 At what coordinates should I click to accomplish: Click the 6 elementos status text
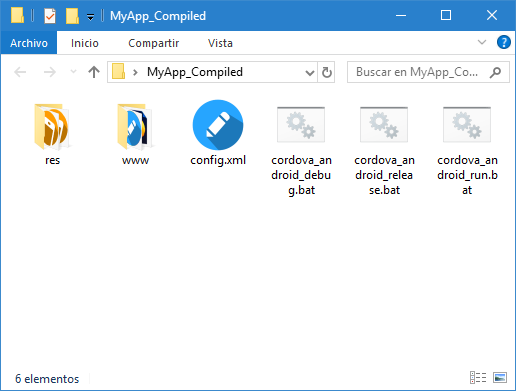click(x=47, y=379)
